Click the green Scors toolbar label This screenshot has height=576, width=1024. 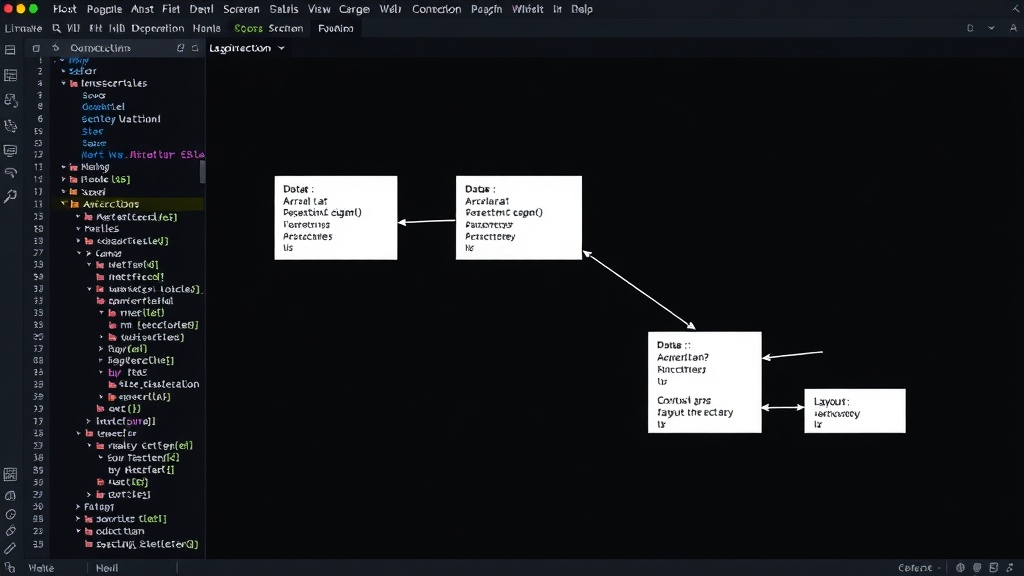pyautogui.click(x=248, y=28)
